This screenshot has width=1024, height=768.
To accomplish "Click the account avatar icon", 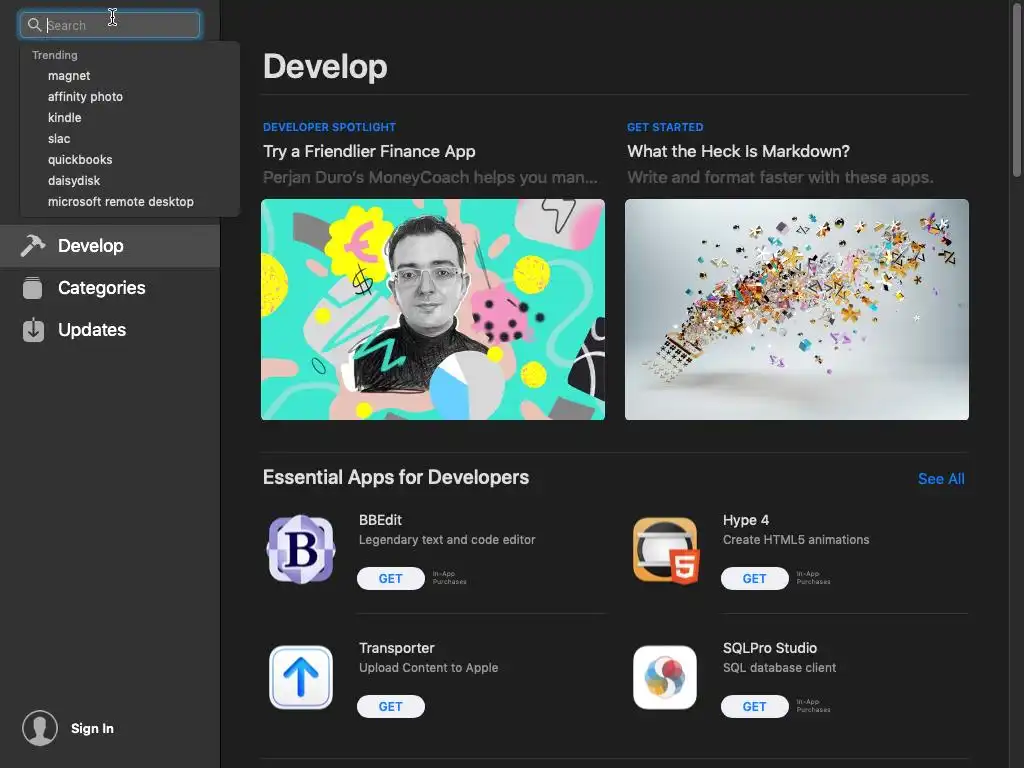I will pos(40,728).
